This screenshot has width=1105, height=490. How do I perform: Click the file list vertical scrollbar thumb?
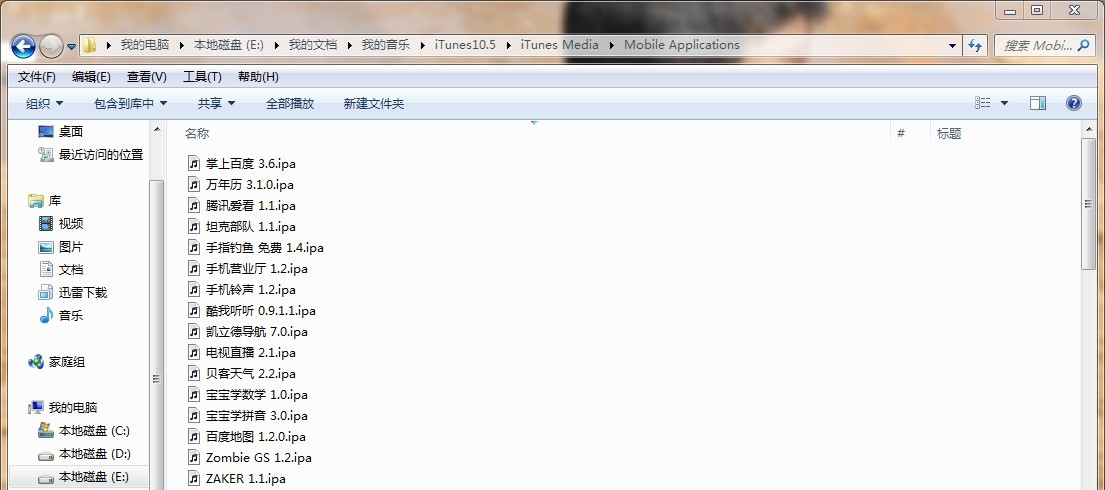1089,203
